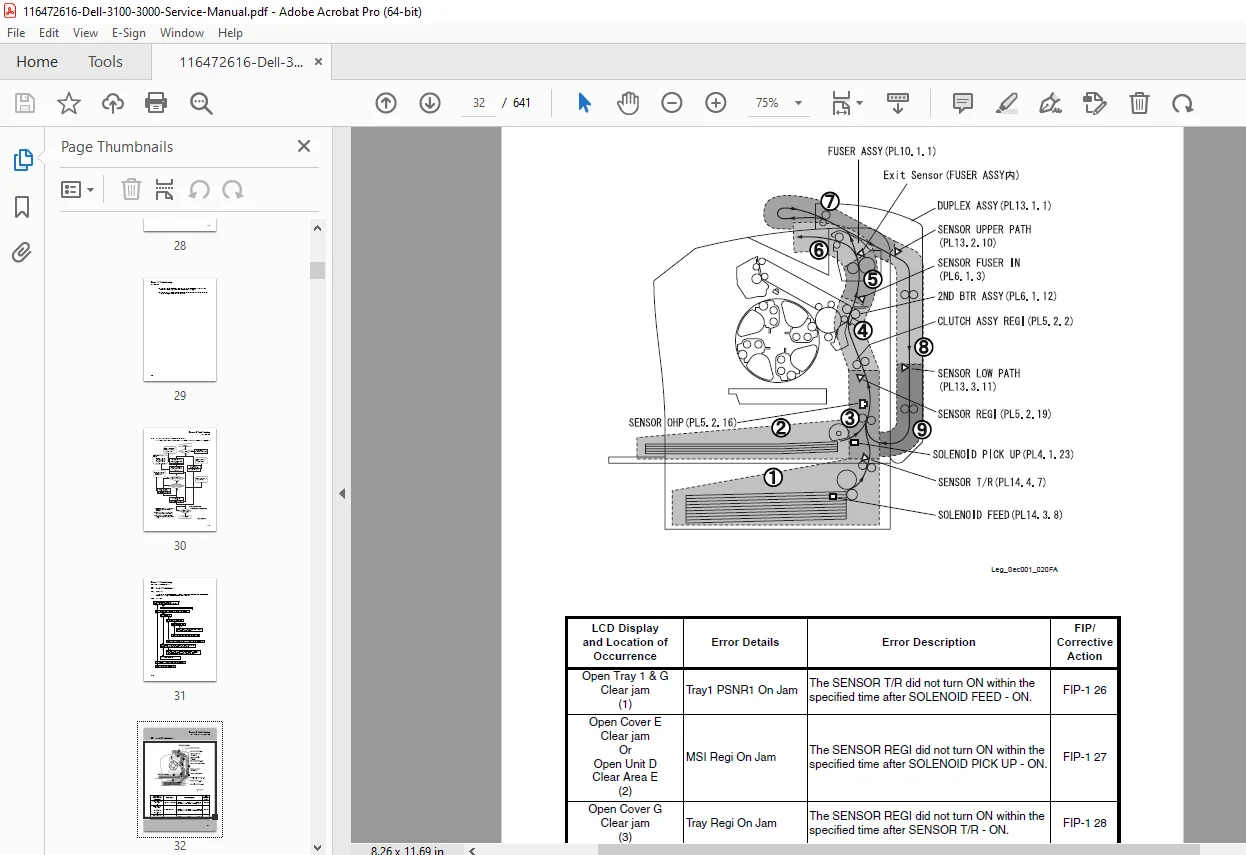Screen dimensions: 1246x855
Task: Click the 'FIP-1 28' cell
Action: coord(1084,823)
